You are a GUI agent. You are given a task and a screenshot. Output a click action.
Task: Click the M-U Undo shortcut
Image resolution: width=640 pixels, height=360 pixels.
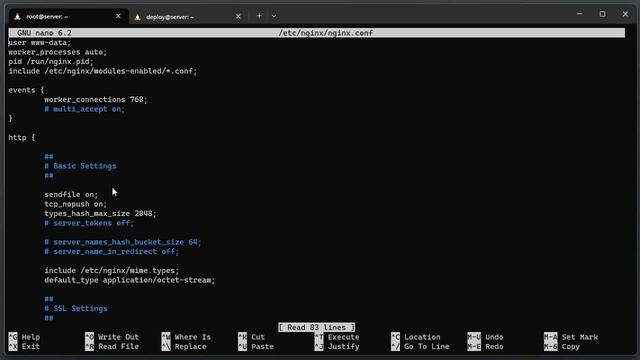click(485, 337)
